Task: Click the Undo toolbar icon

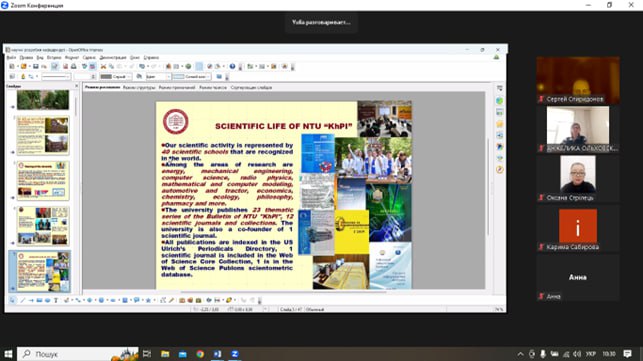Action: point(141,66)
